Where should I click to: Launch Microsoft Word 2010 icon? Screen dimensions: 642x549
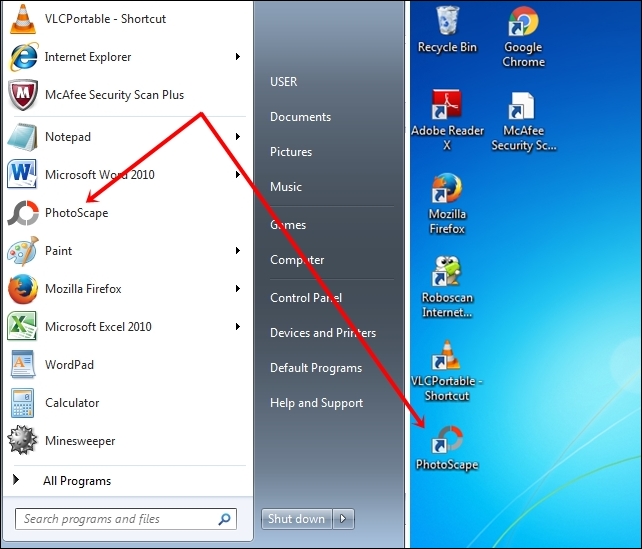pyautogui.click(x=22, y=174)
